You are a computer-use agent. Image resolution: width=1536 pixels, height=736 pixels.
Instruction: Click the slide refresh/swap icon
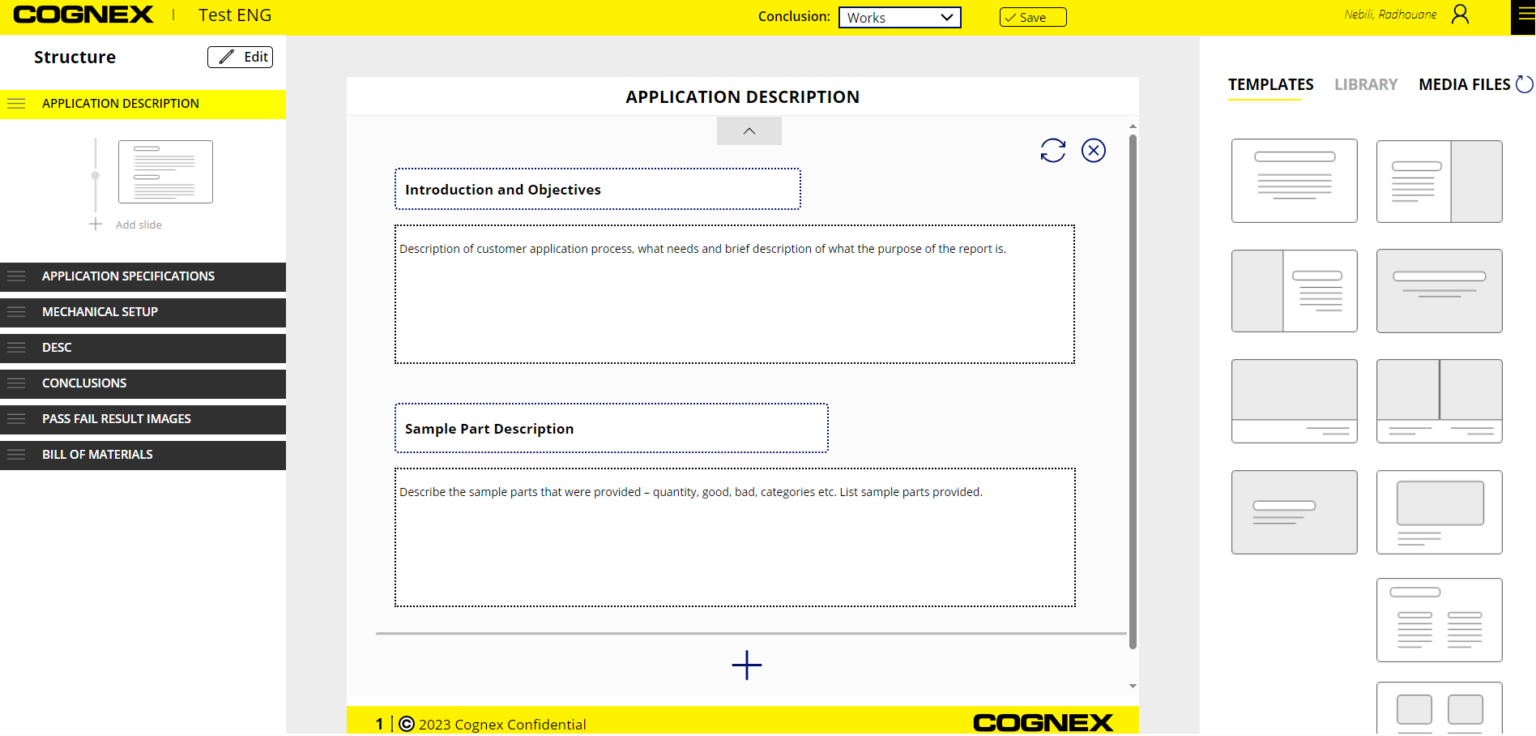(1053, 150)
